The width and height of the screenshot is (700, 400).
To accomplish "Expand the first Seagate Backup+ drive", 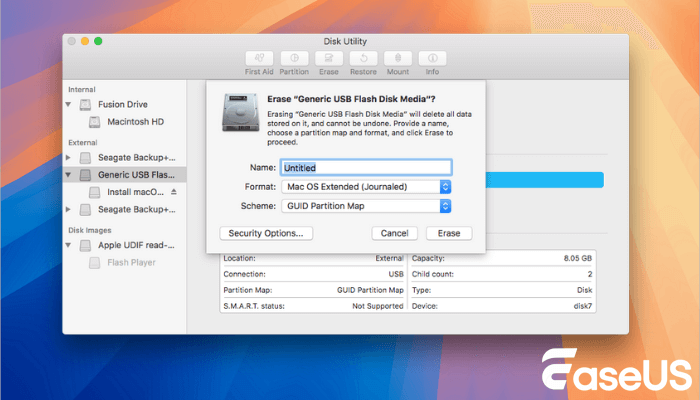I will pos(69,157).
